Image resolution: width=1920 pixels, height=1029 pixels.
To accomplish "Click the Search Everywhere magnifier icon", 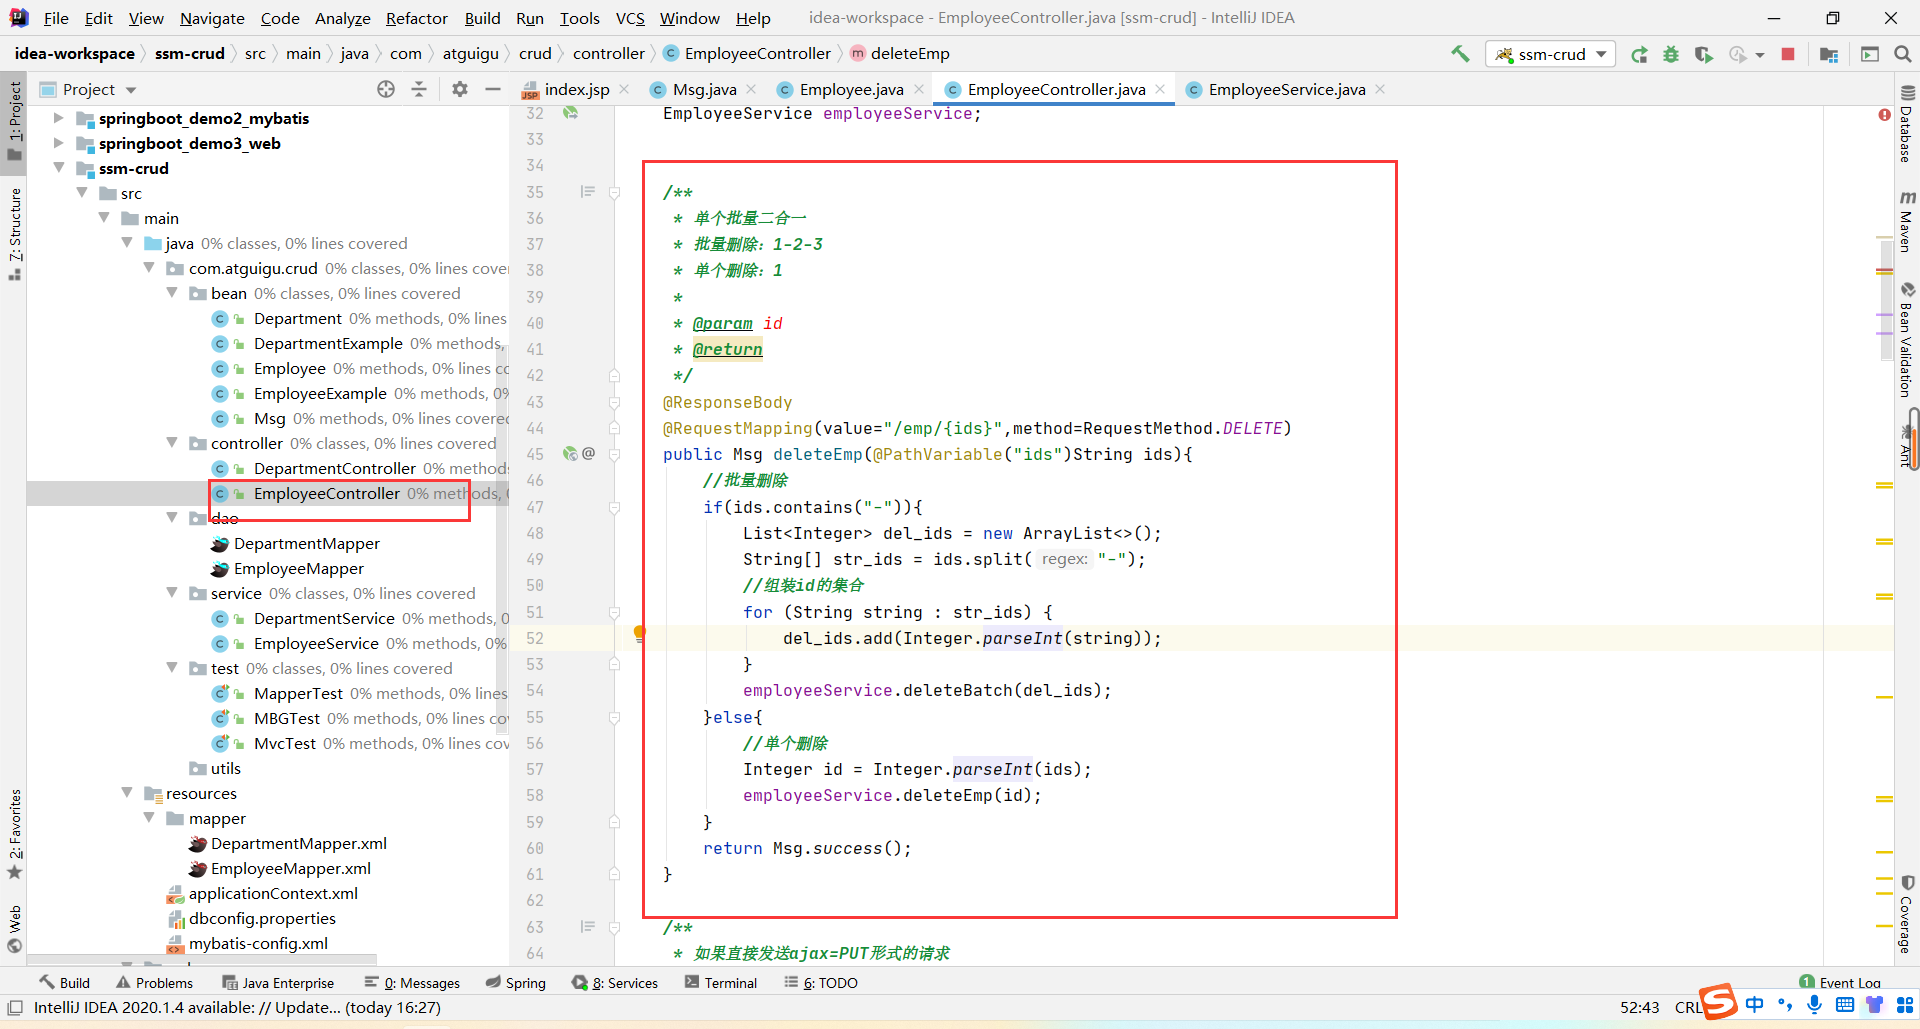I will pyautogui.click(x=1903, y=54).
